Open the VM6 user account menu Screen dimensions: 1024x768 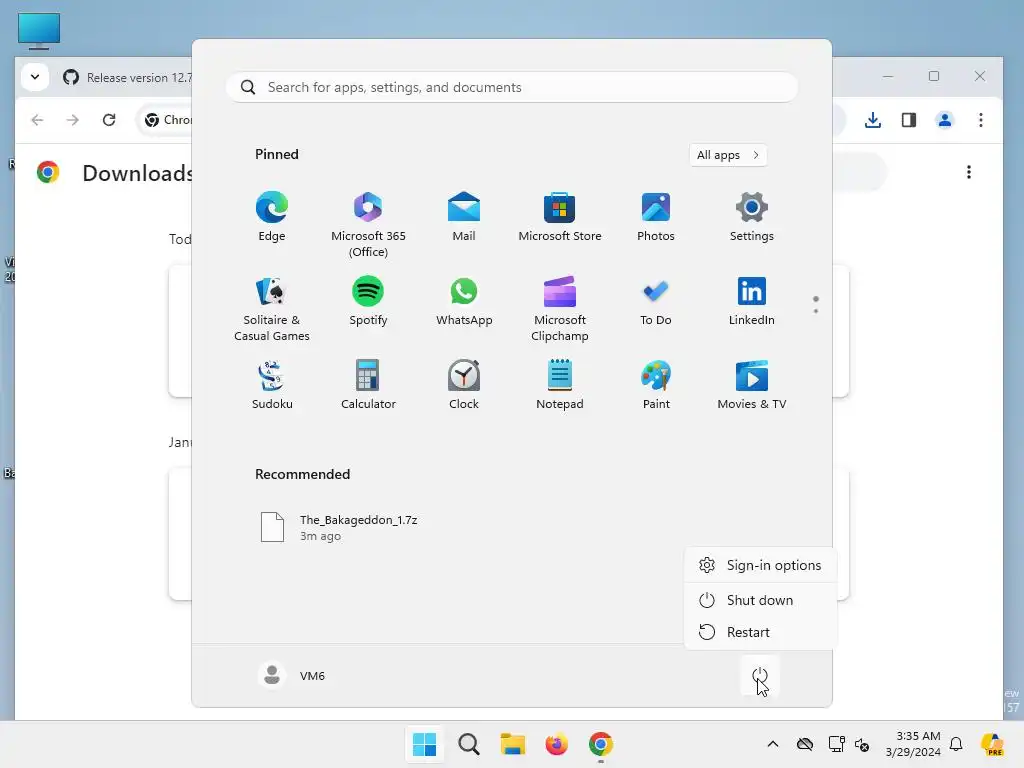pos(292,675)
